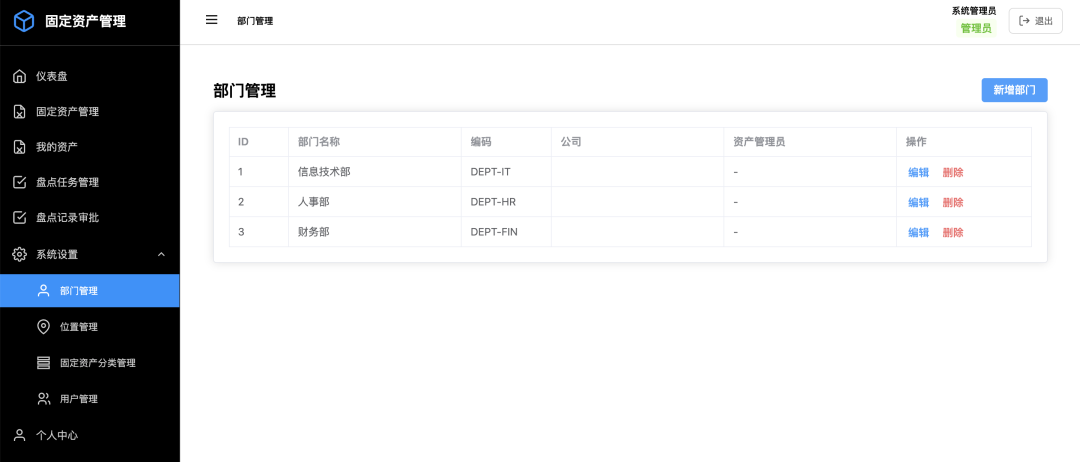Toggle the hamburger sidebar collapse icon
Screen dimensions: 1080x462
[x=211, y=20]
